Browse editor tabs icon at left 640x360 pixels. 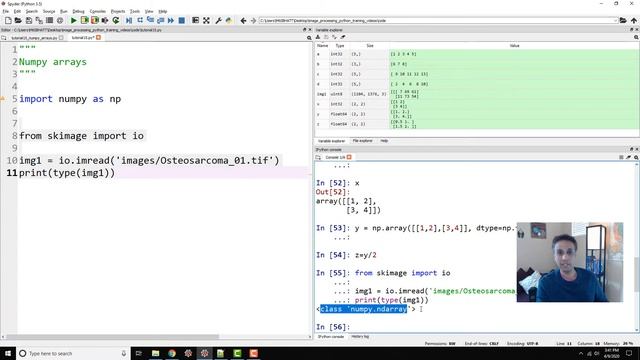pyautogui.click(x=4, y=38)
